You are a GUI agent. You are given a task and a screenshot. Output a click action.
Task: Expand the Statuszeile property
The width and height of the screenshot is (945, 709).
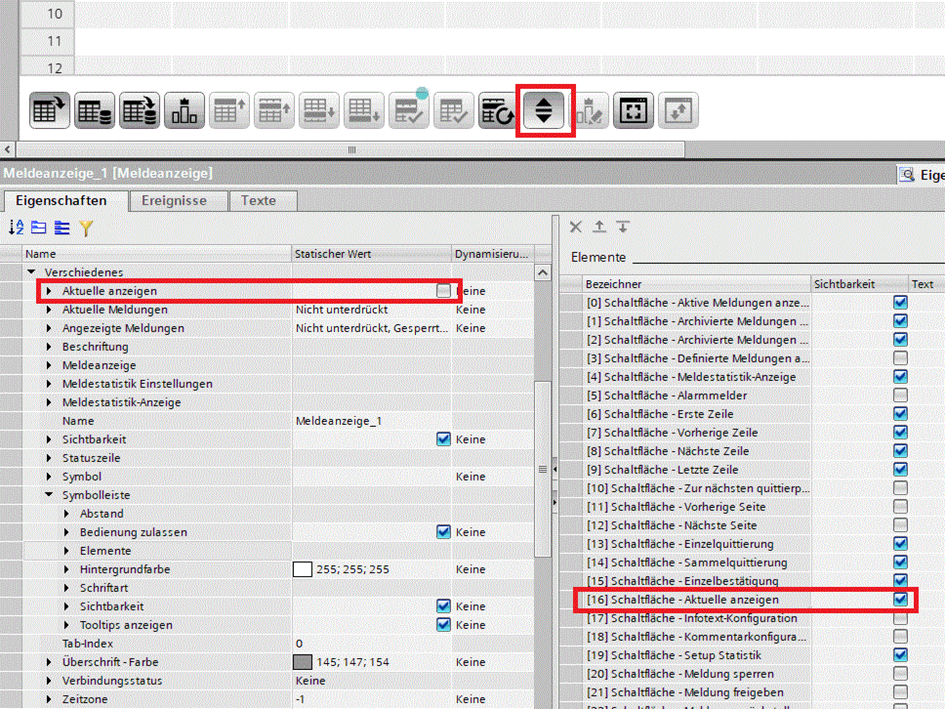[x=49, y=458]
